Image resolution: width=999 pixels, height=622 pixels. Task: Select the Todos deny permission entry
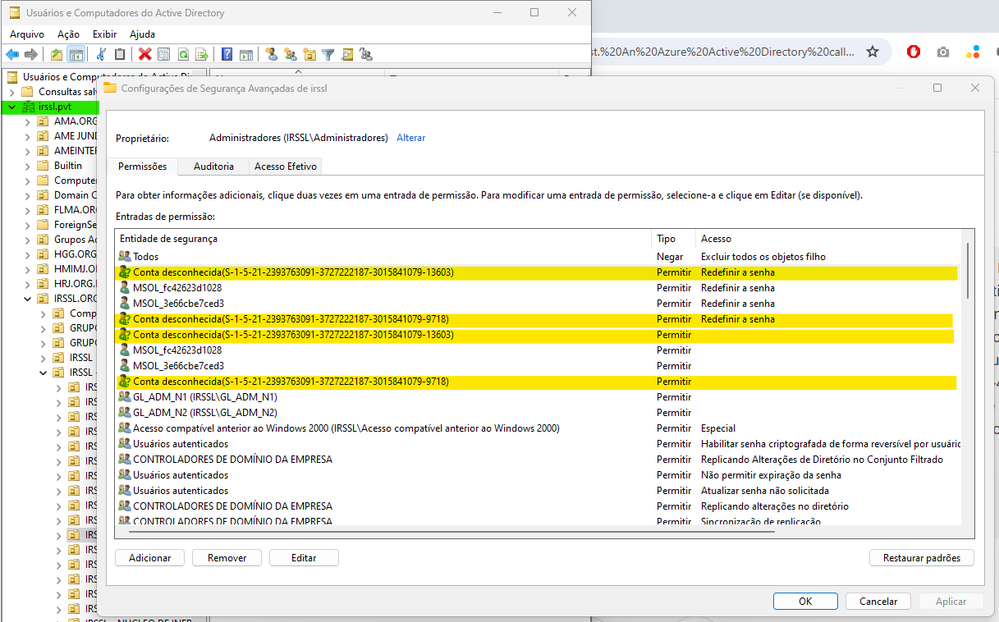[538, 257]
